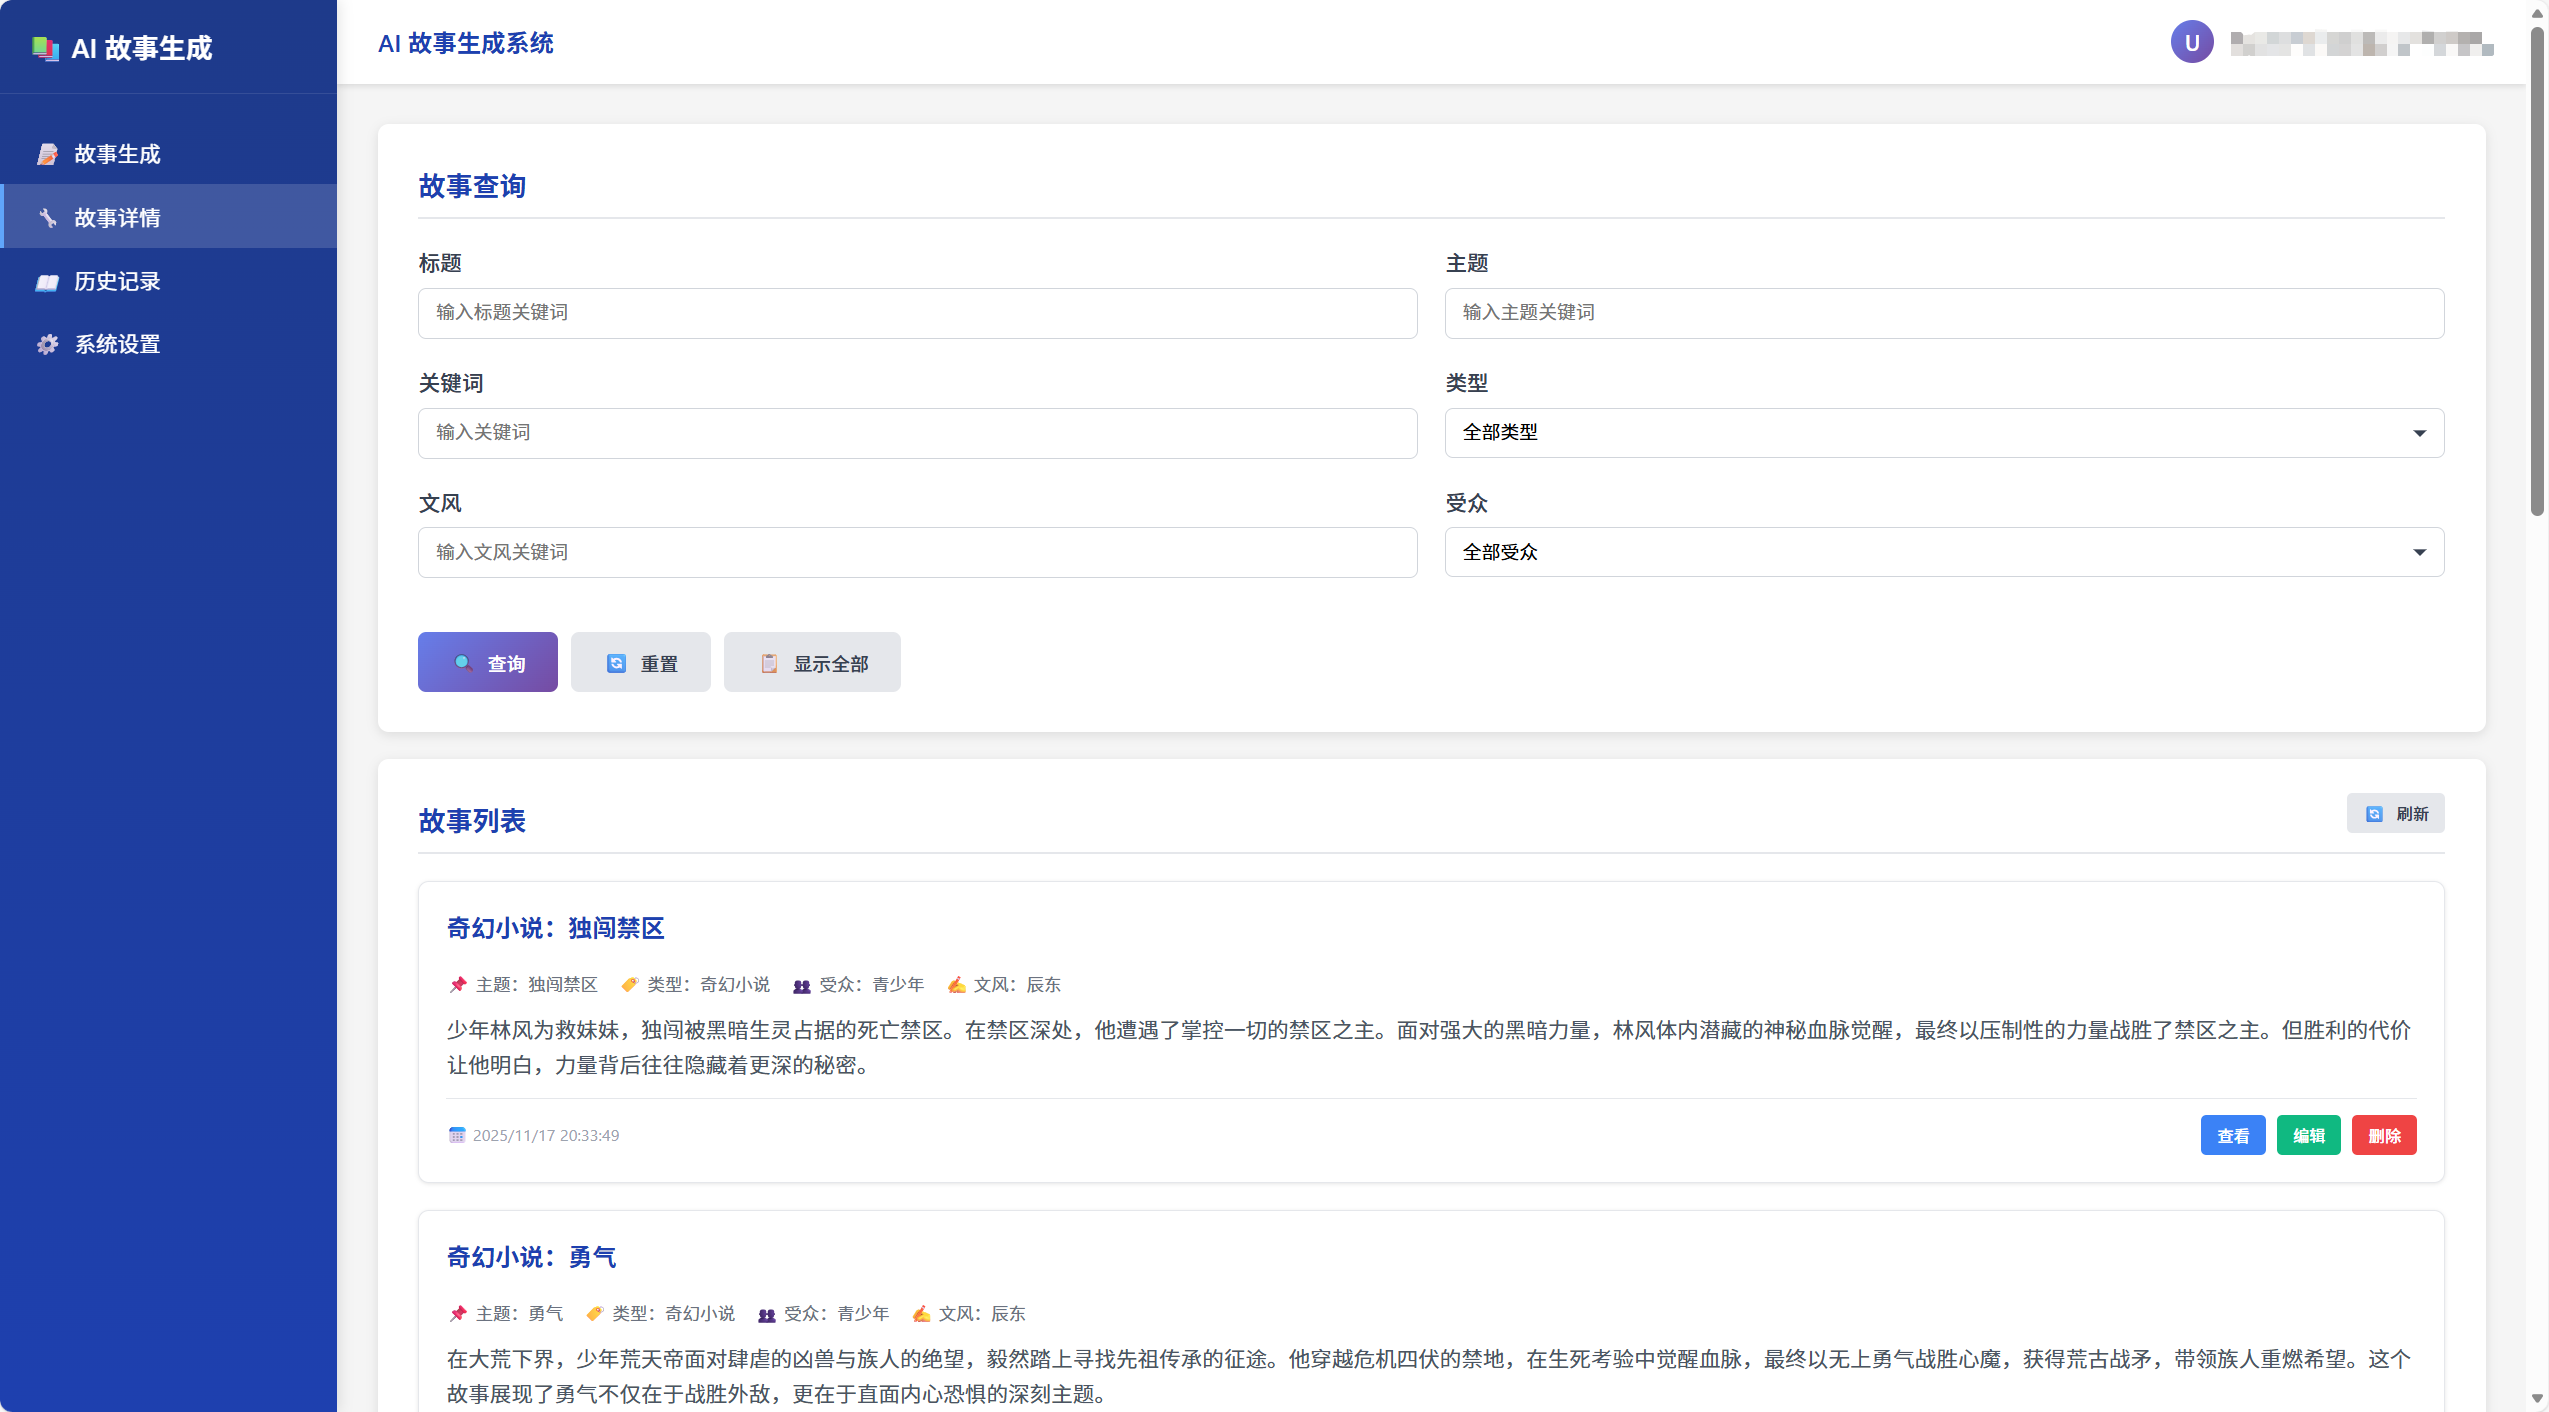2549x1412 pixels.
Task: Open the 历史记录 menu item
Action: [x=117, y=282]
